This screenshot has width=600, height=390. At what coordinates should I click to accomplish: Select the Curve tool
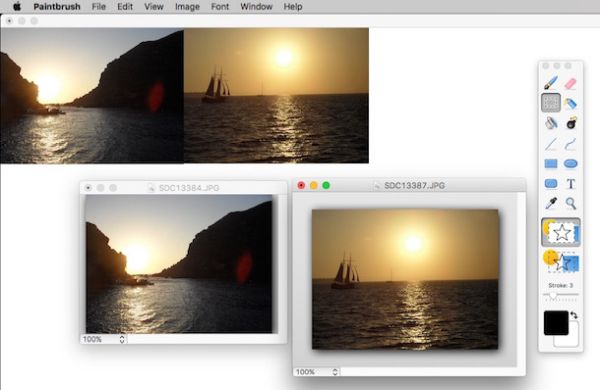tap(570, 144)
